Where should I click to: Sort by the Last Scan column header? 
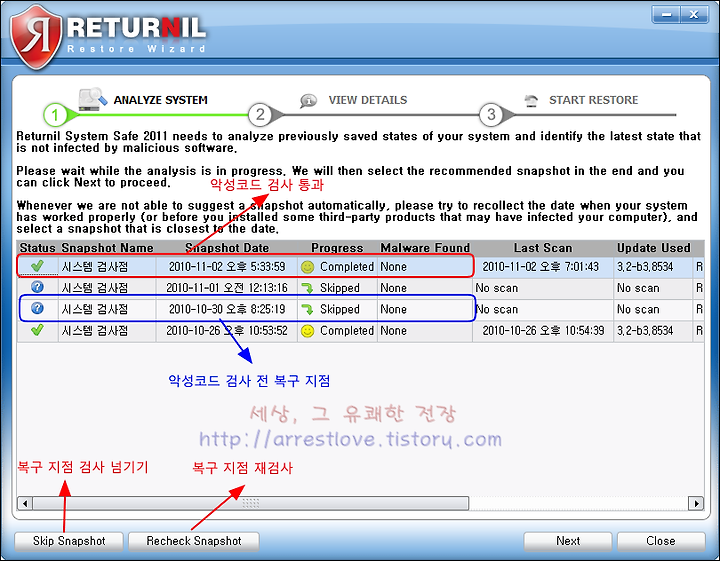click(543, 248)
